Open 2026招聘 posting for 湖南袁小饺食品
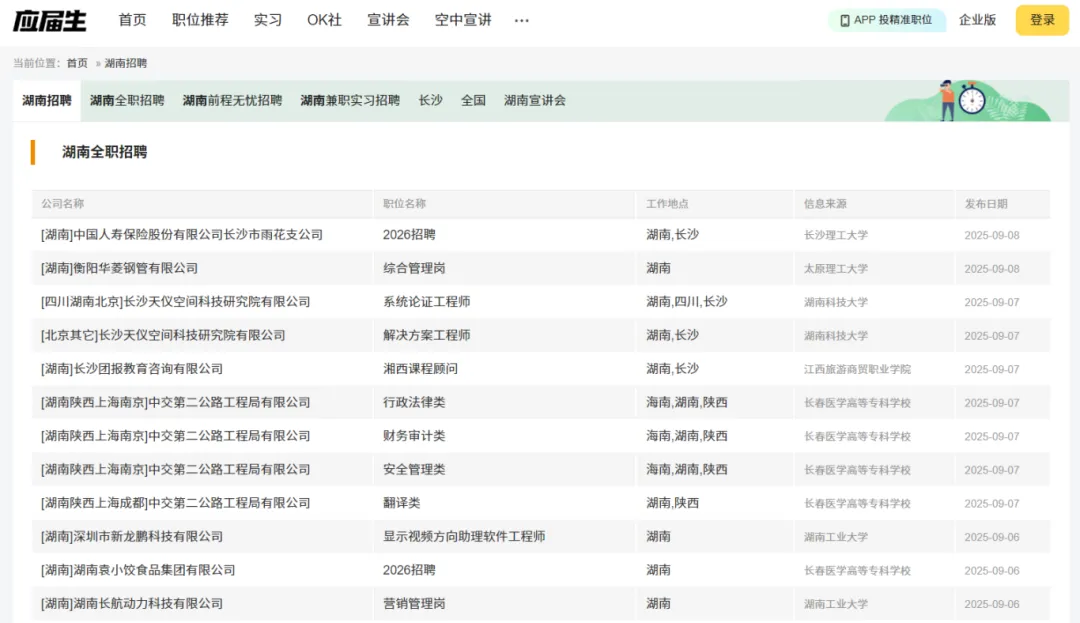This screenshot has height=623, width=1080. pos(409,570)
